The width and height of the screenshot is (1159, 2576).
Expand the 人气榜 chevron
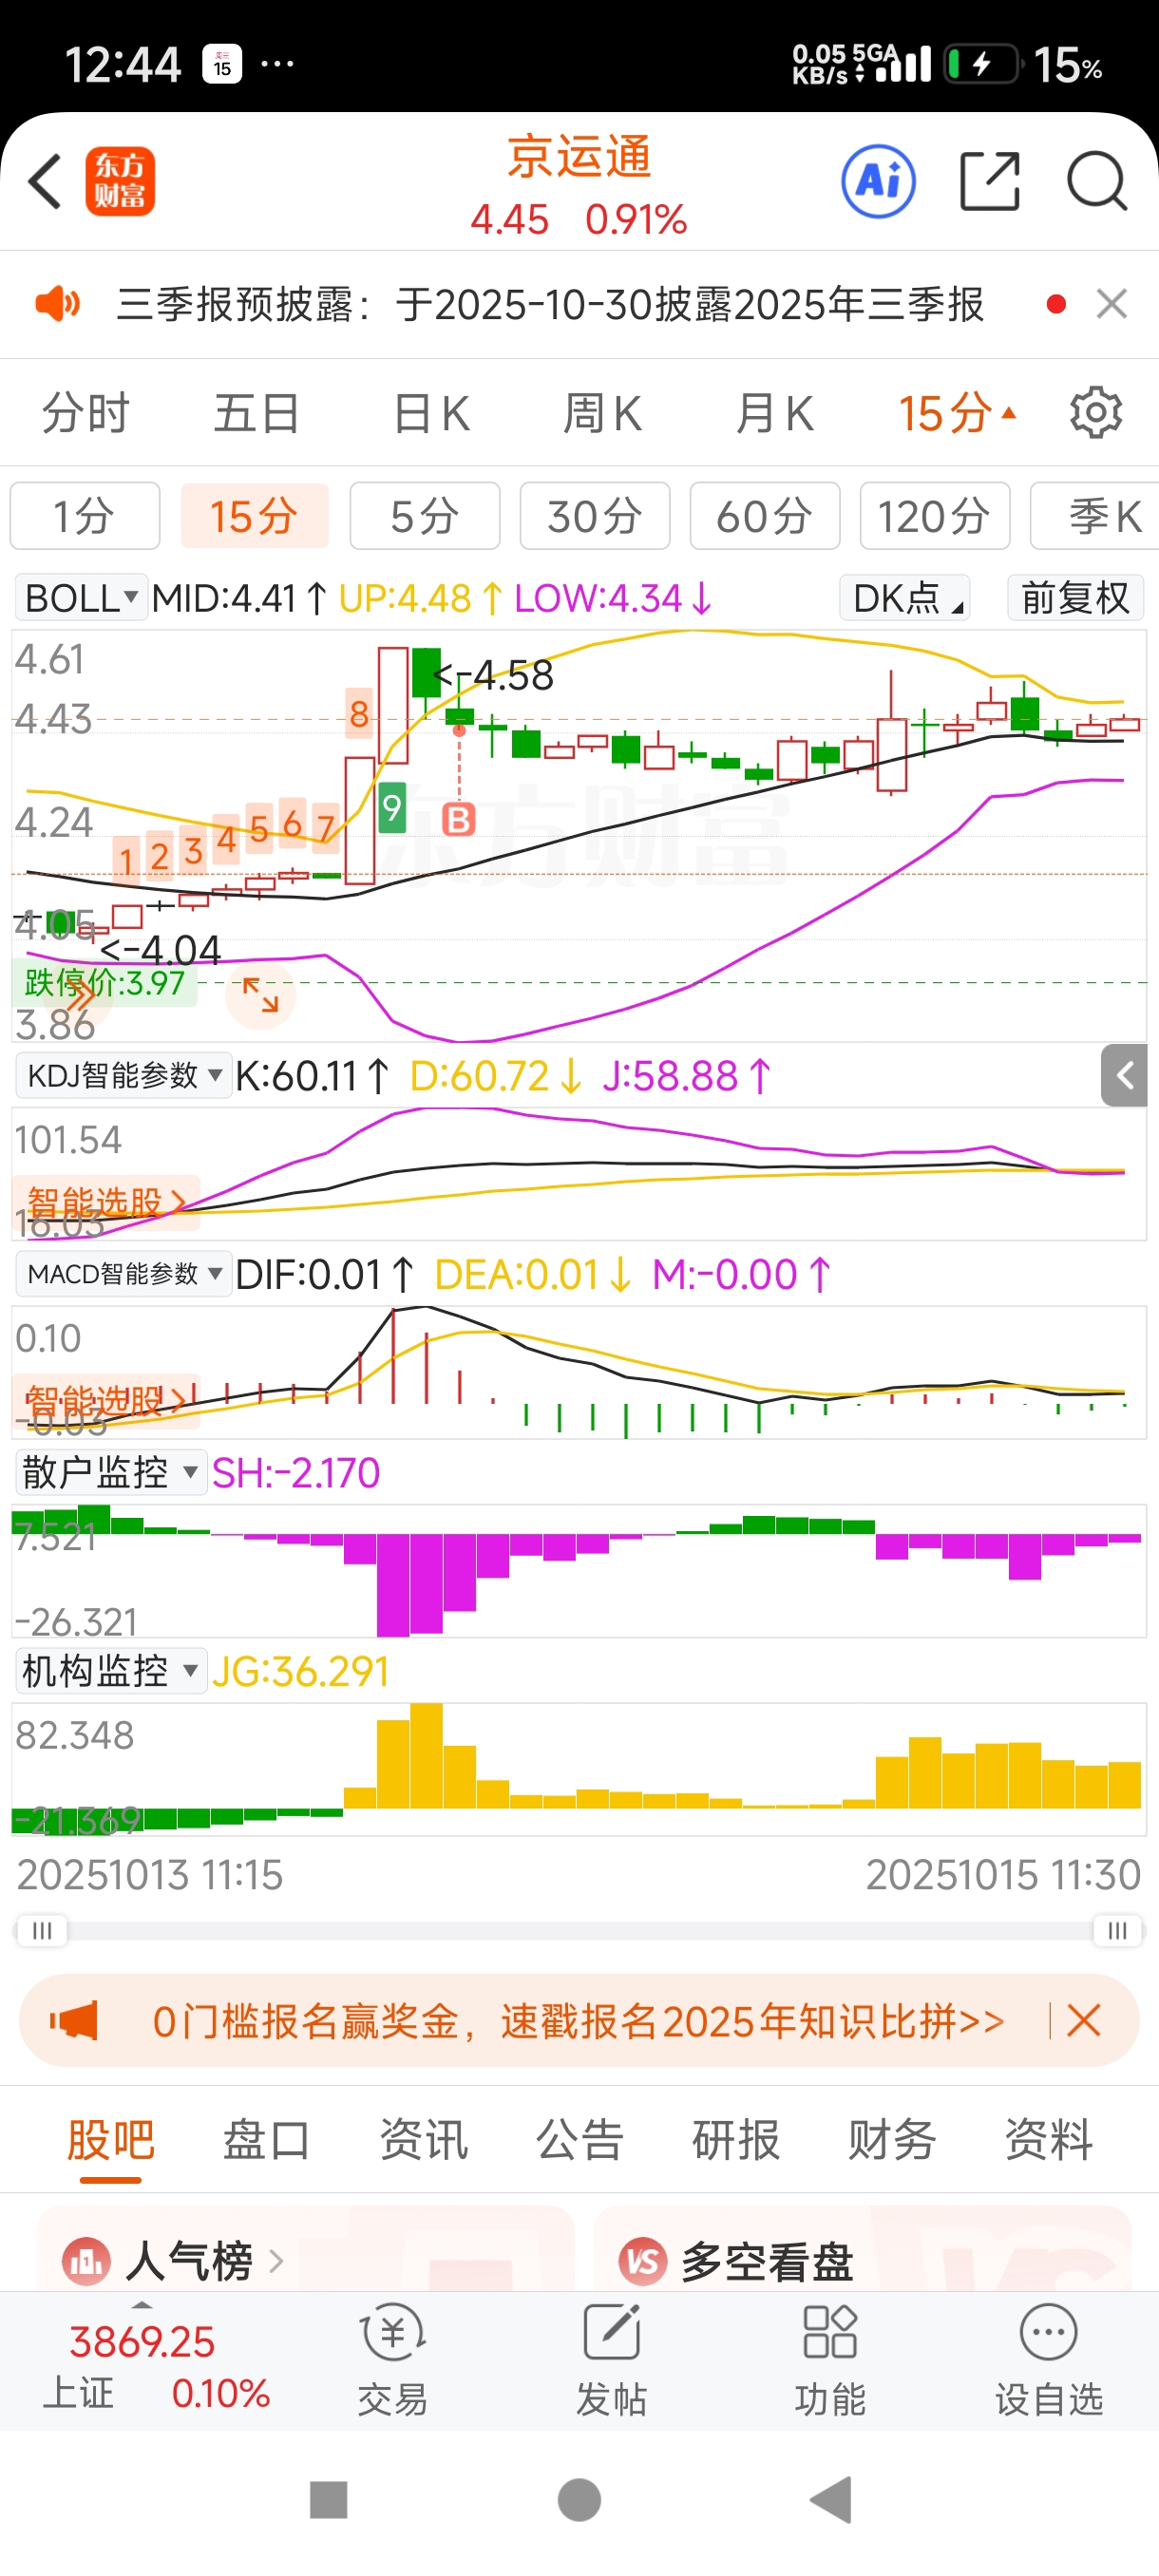[277, 2261]
